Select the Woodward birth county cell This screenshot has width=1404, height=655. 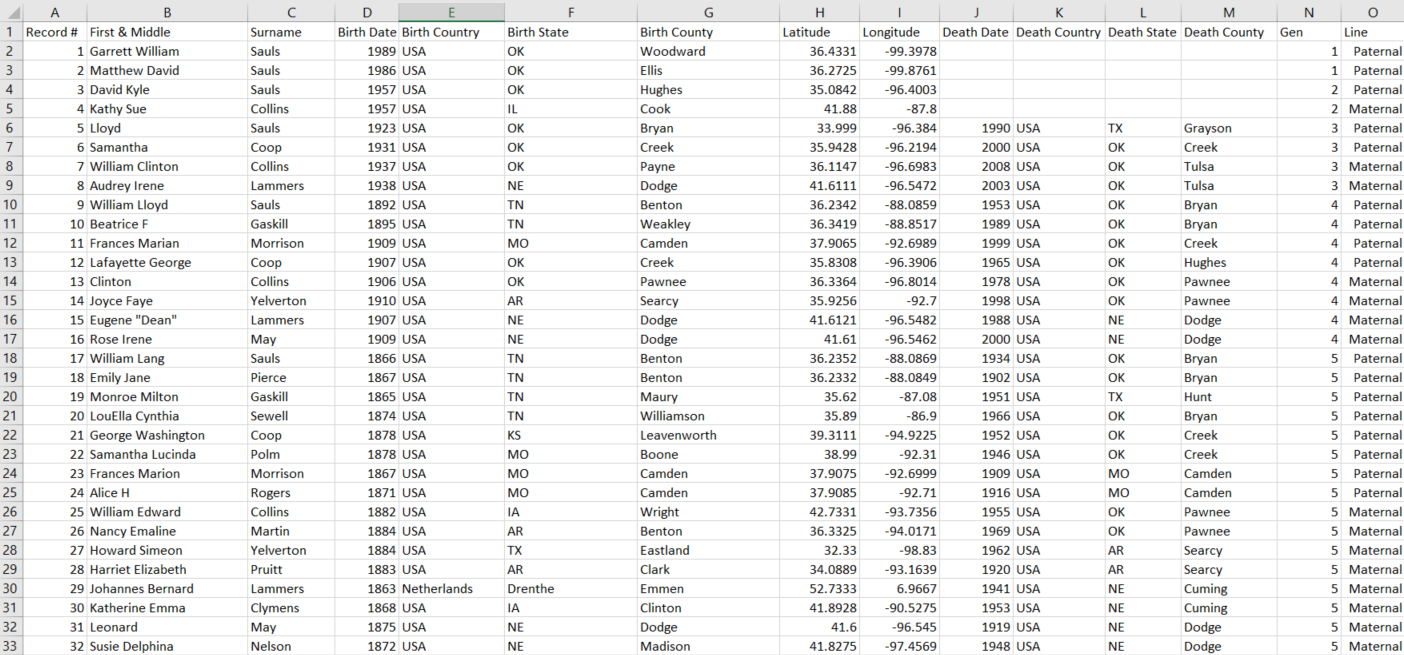point(671,51)
